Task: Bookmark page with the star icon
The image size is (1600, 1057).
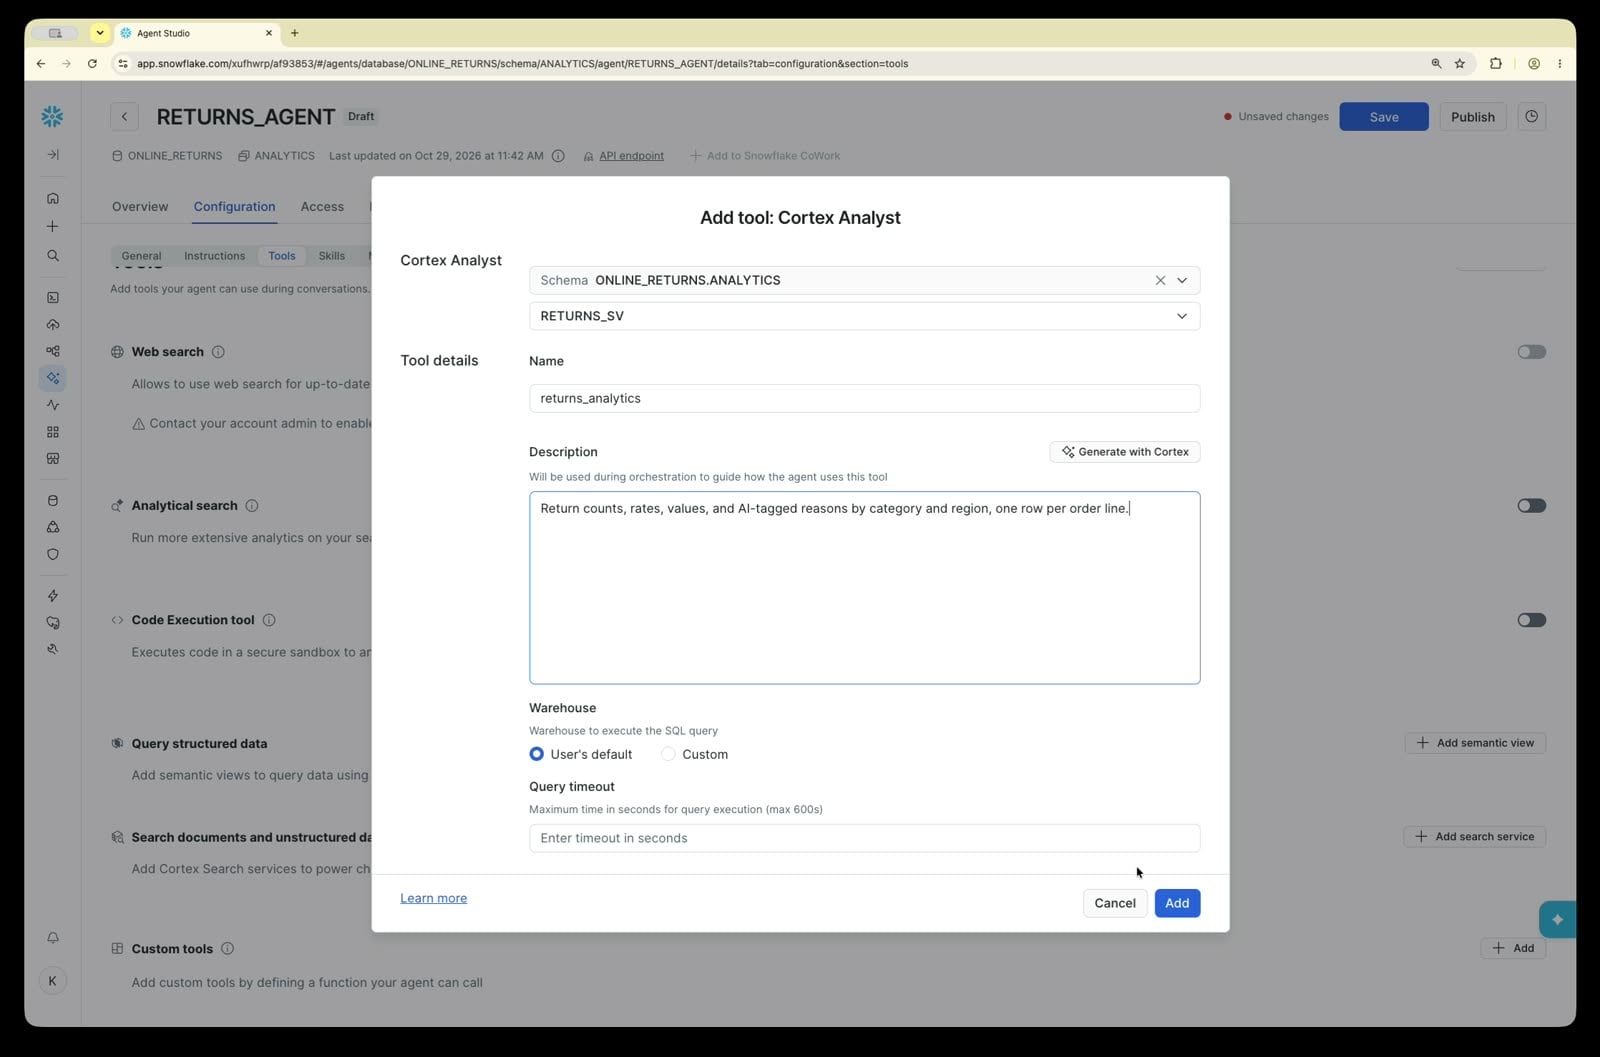Action: [1460, 64]
